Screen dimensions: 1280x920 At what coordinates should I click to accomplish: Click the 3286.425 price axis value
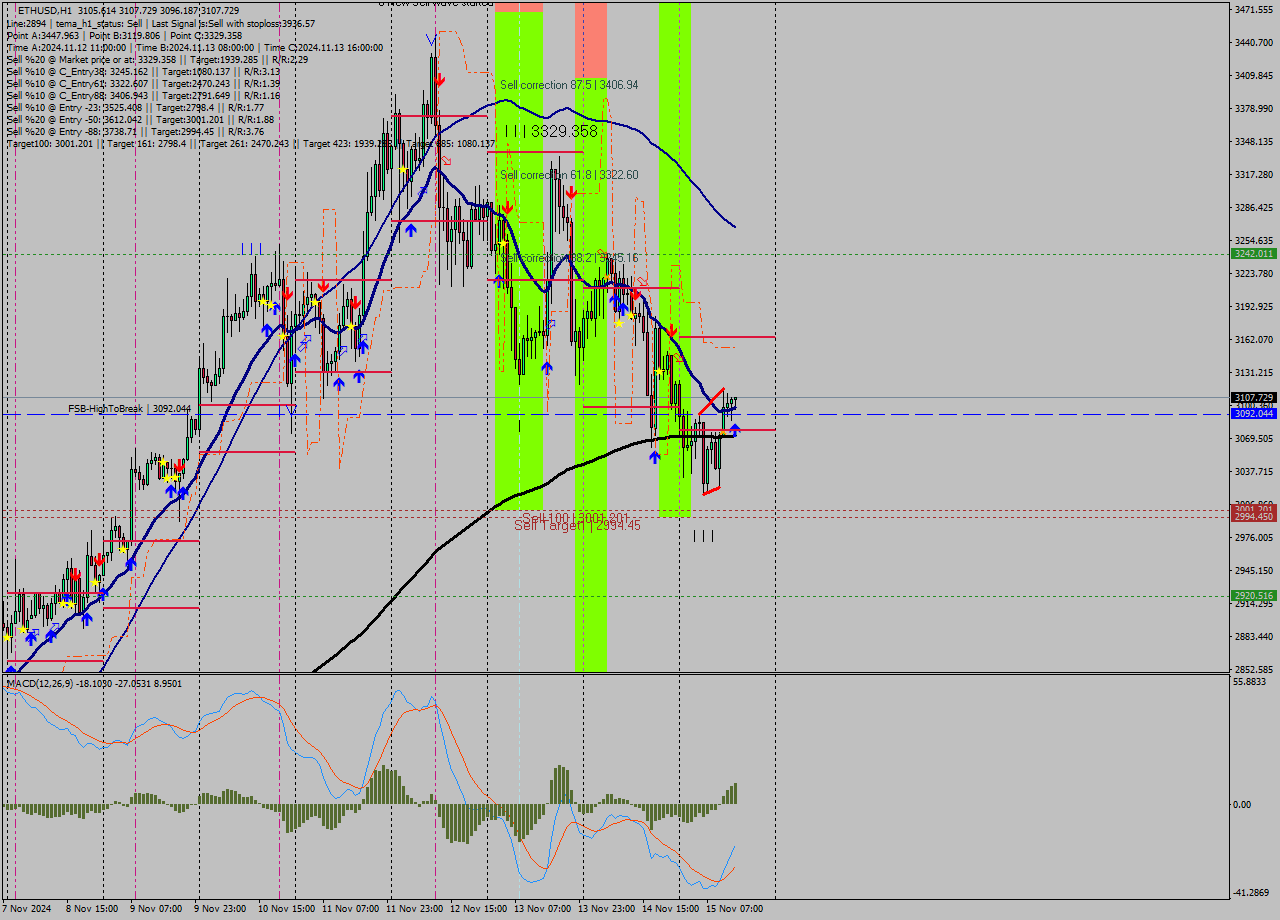[1253, 207]
